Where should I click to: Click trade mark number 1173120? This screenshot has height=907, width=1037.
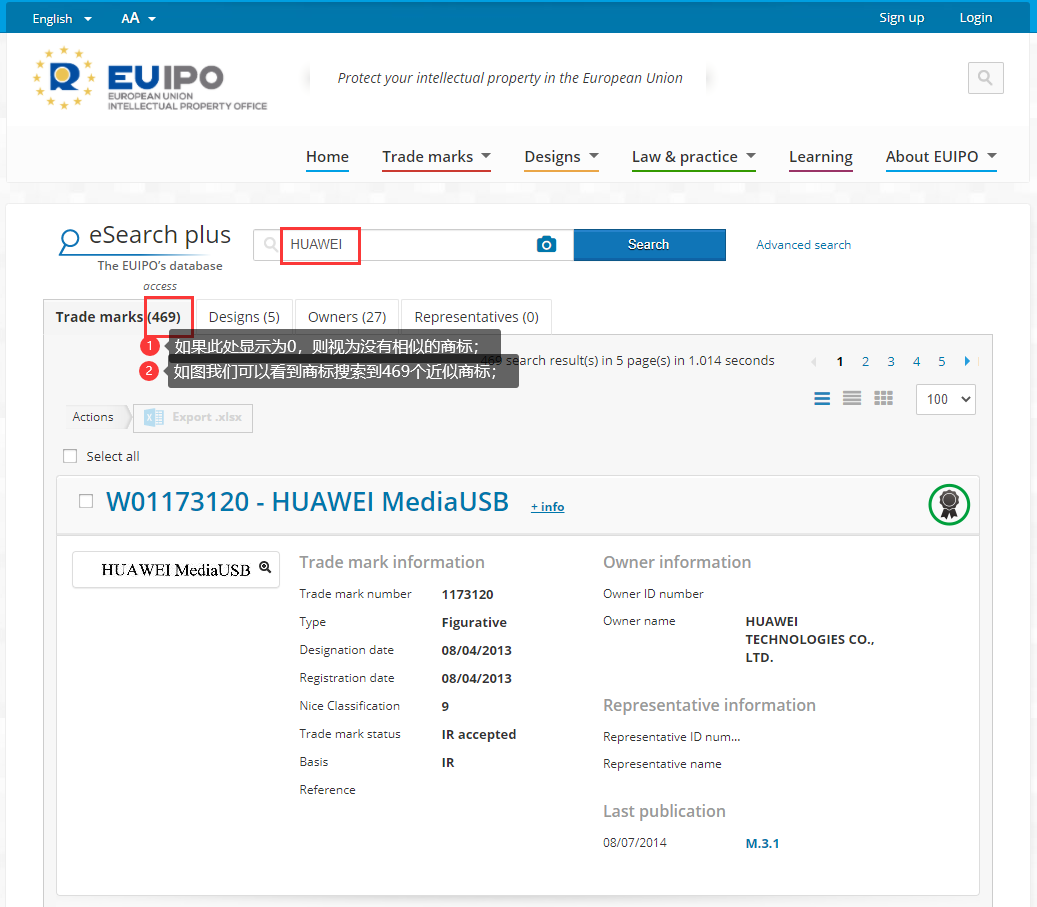click(468, 595)
